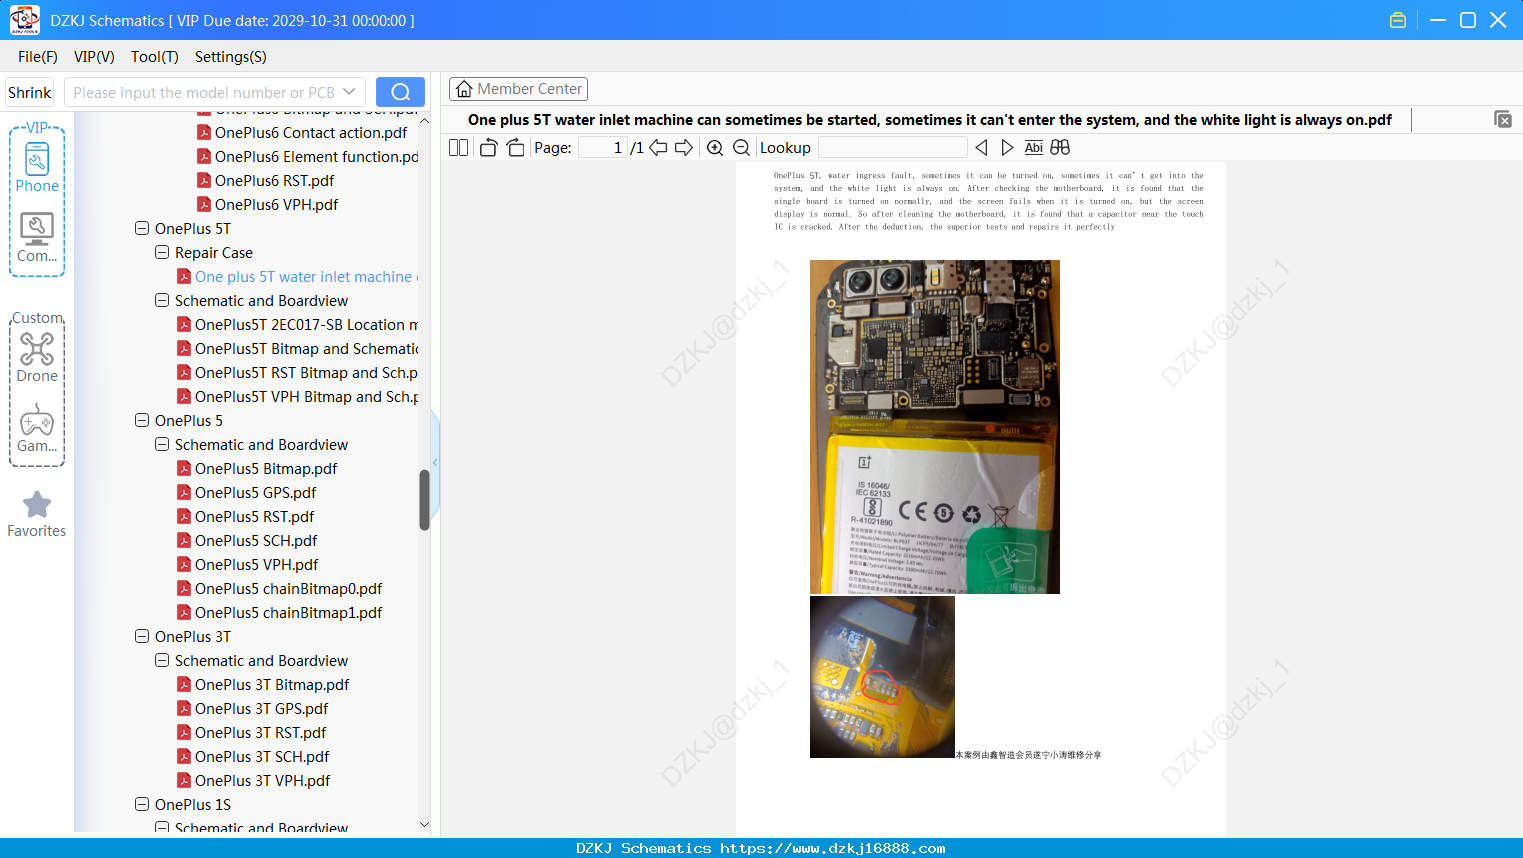Screen dimensions: 1523x858
Task: Open the Game console category
Action: 37,428
